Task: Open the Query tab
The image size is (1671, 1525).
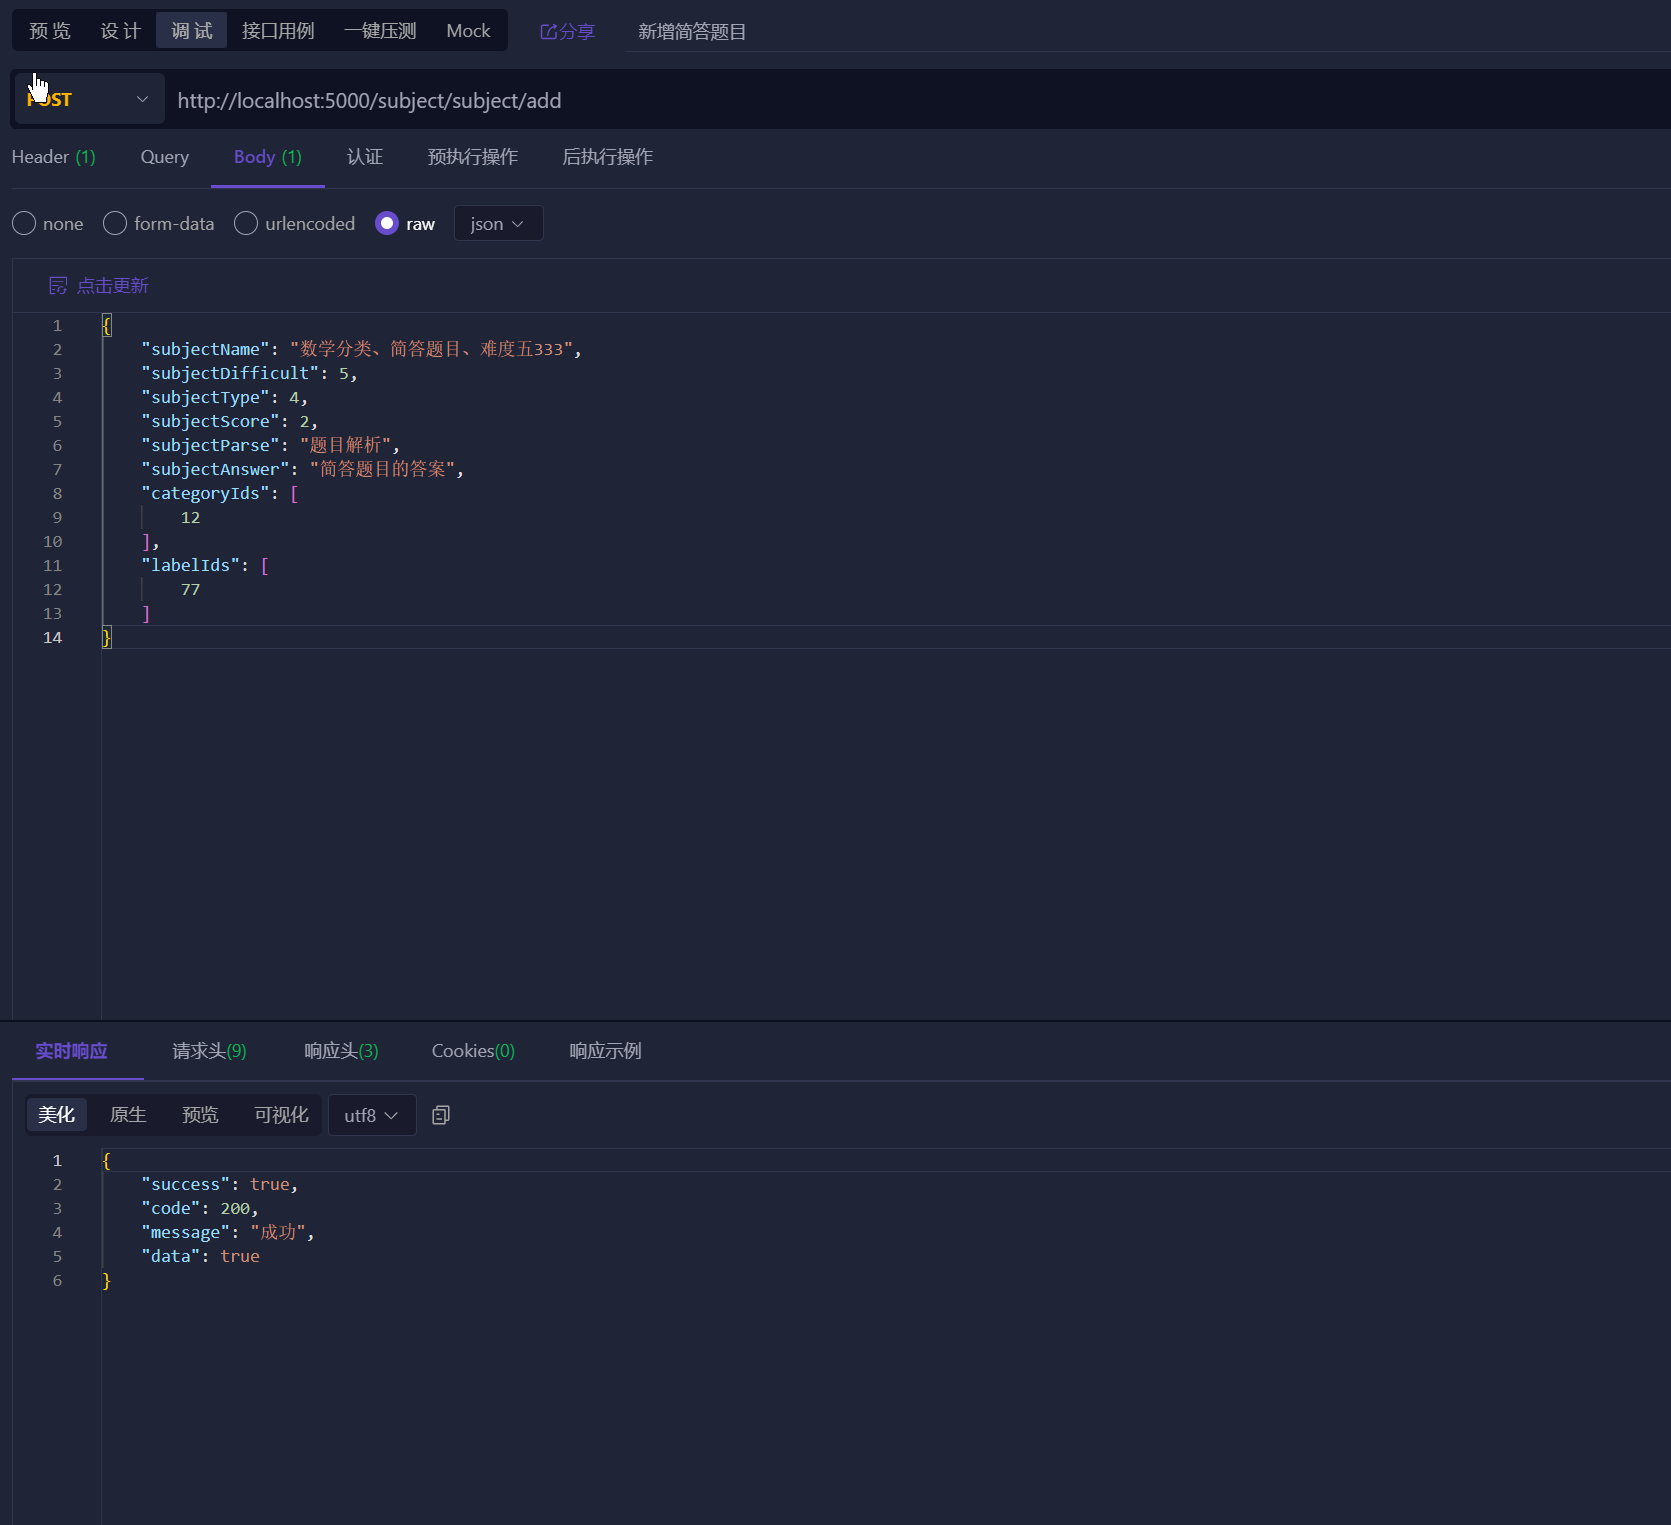Action: [165, 157]
